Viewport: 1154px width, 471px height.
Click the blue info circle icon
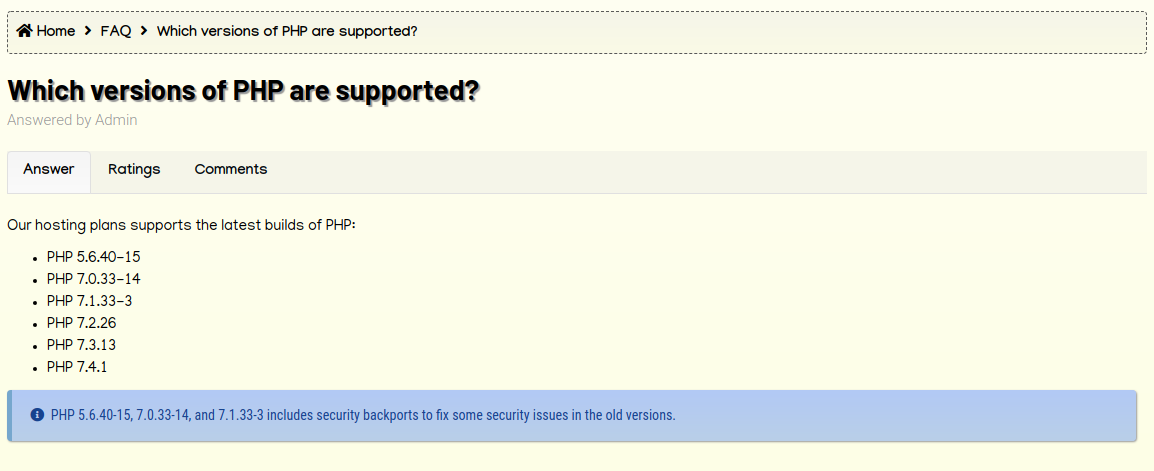[x=38, y=415]
